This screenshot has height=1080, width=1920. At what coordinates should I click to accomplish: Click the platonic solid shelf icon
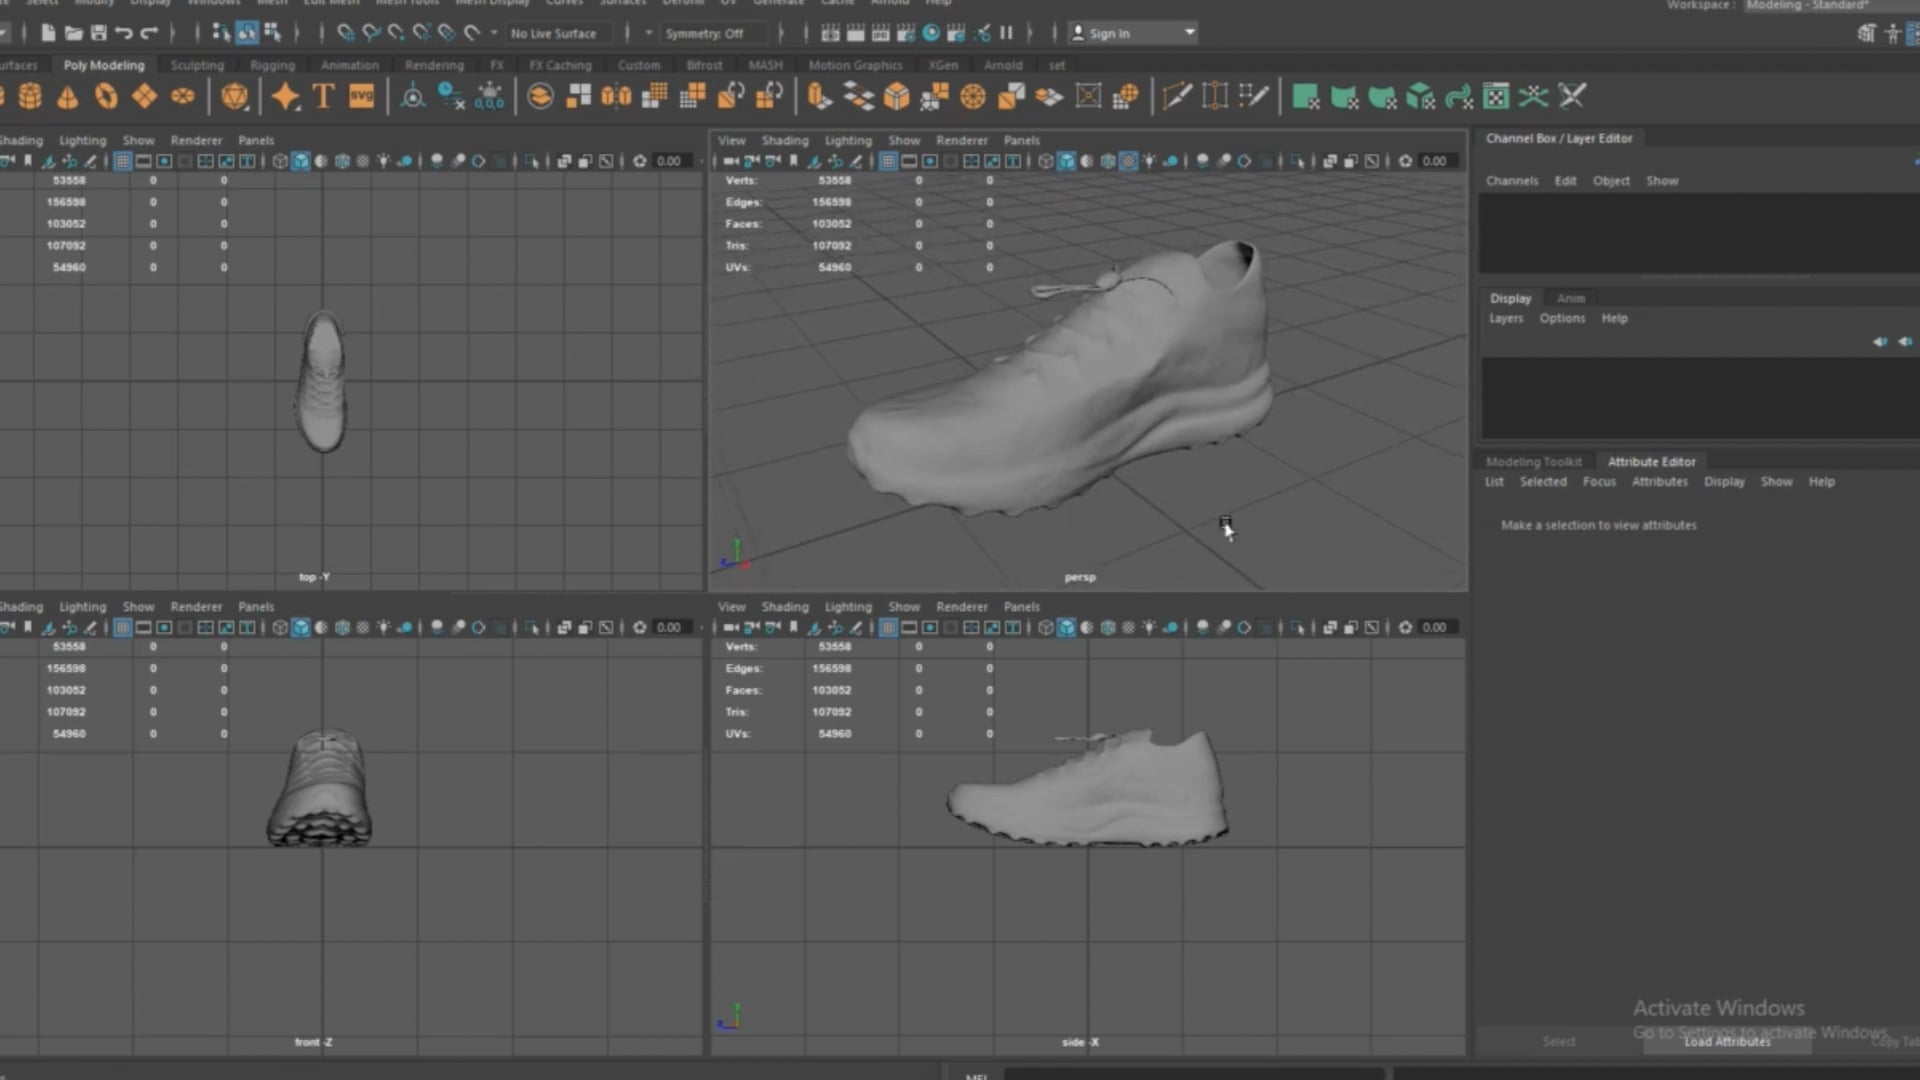235,97
